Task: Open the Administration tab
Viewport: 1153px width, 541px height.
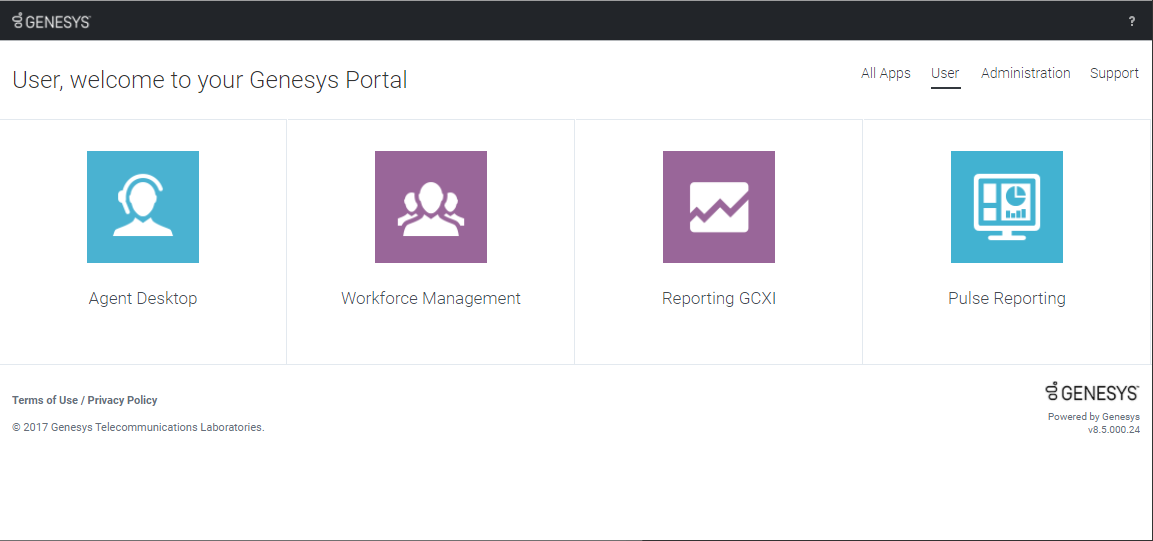Action: click(x=1026, y=73)
